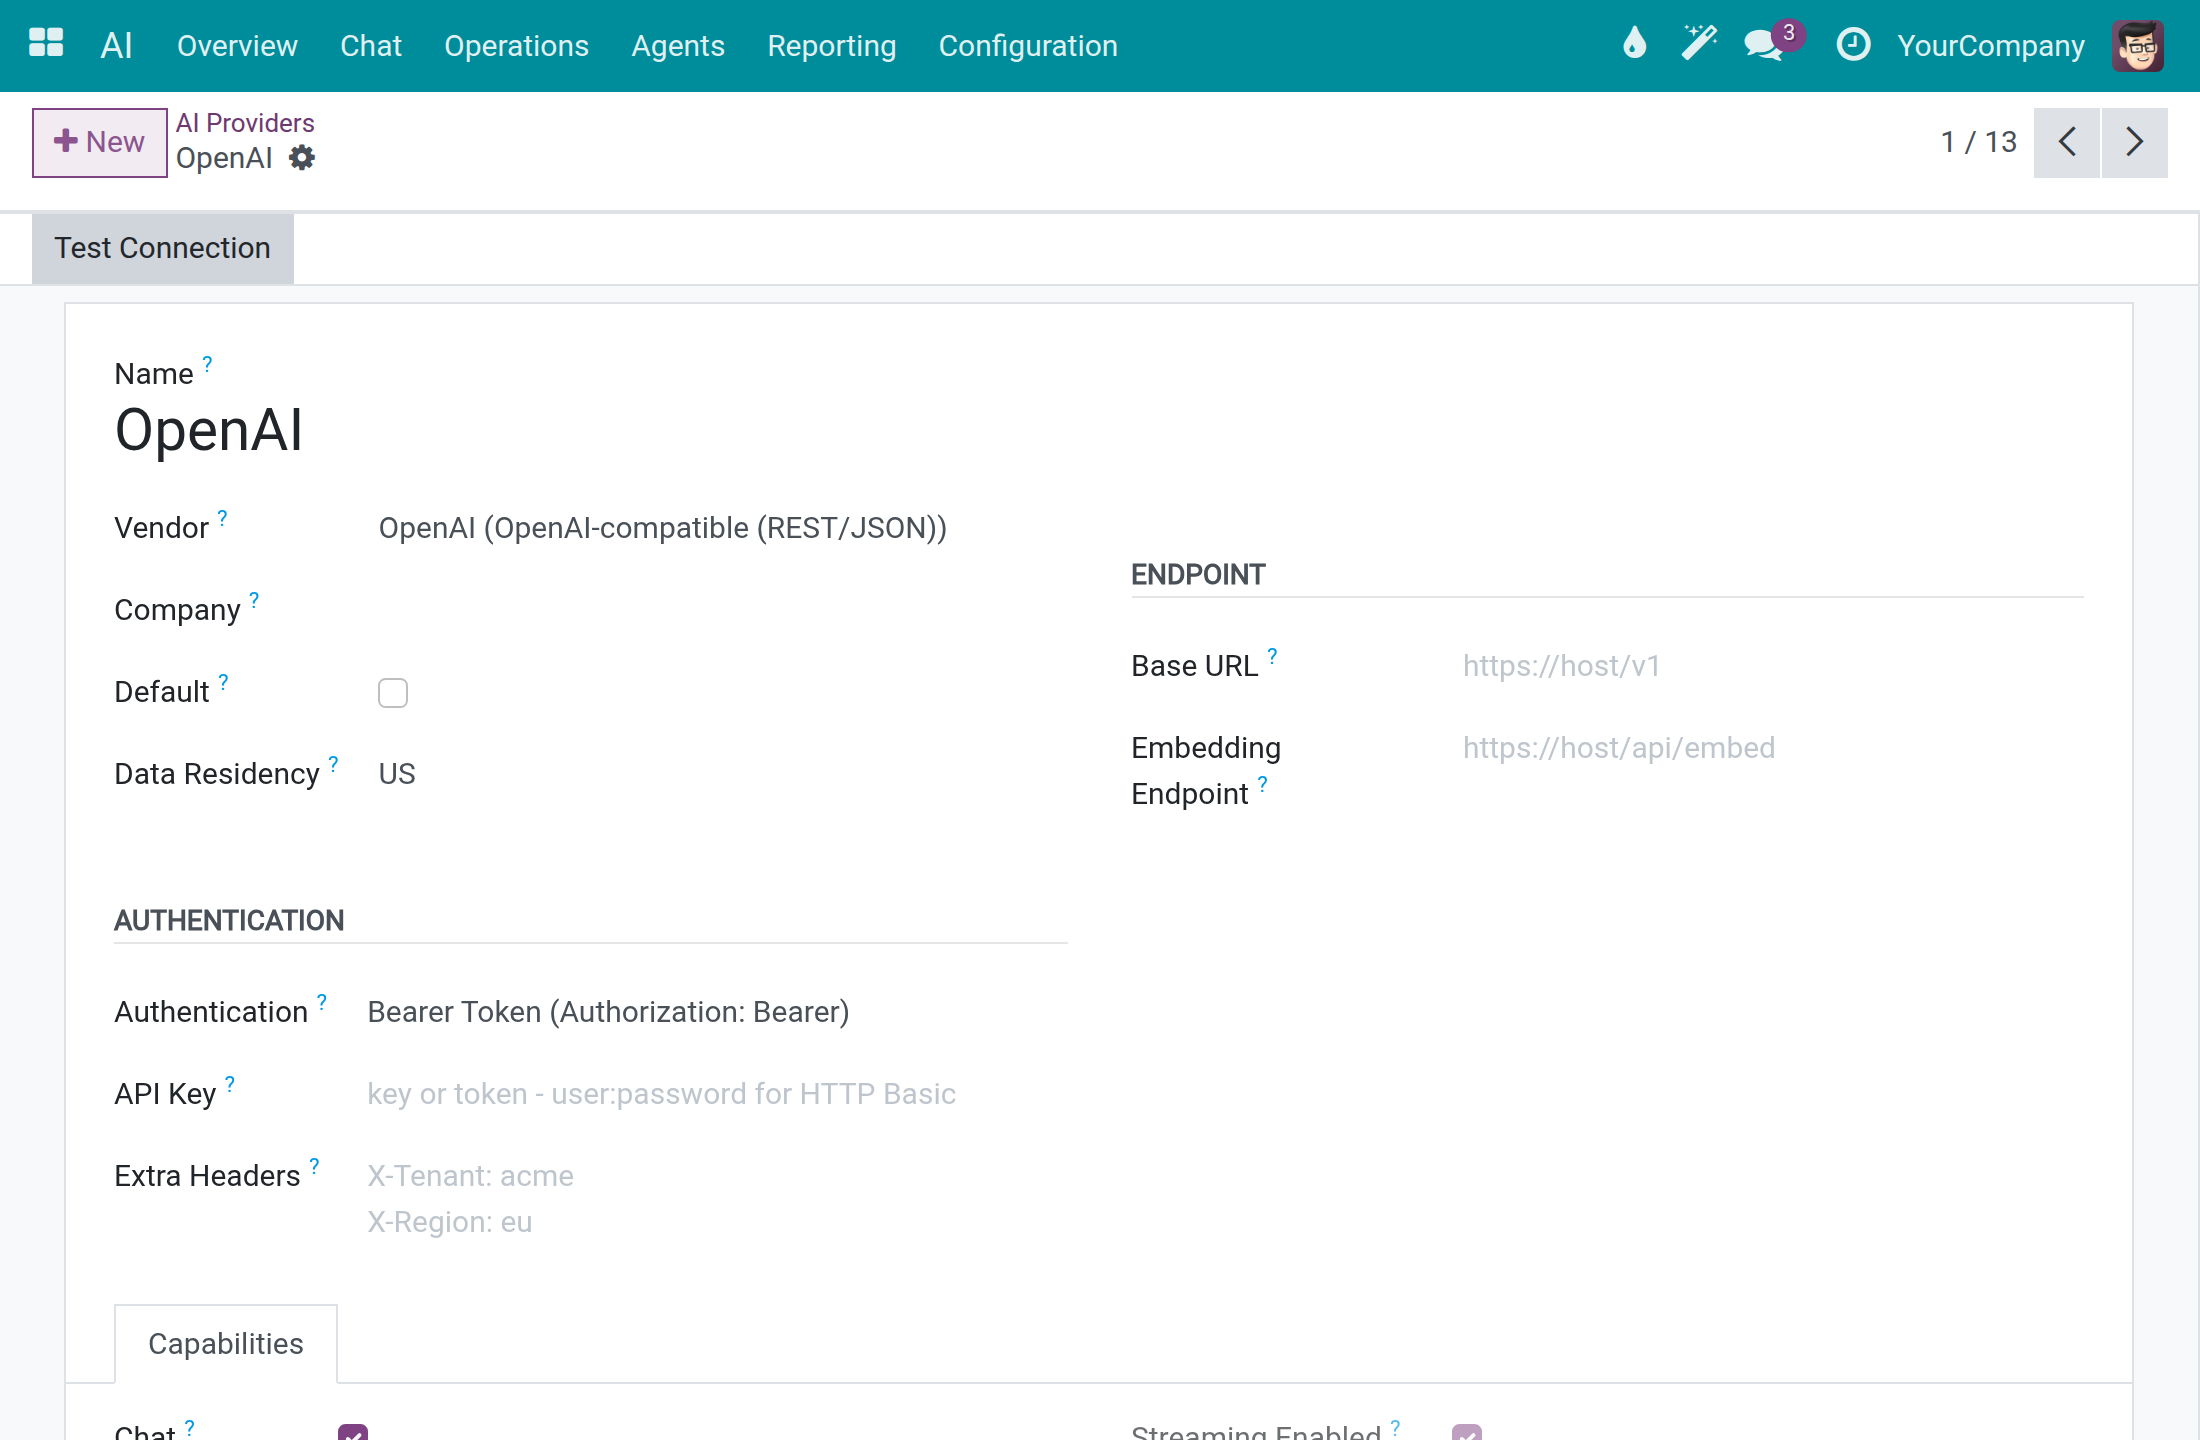
Task: Open the Company dropdown field
Action: 722,610
